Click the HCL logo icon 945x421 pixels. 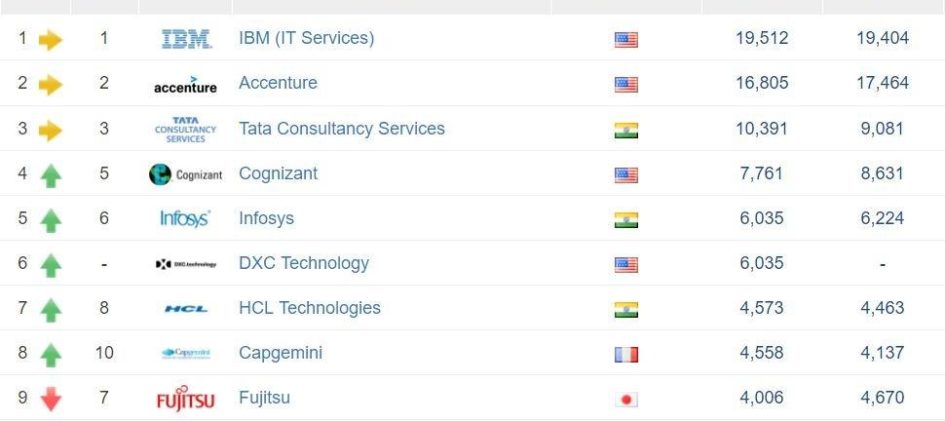[185, 309]
